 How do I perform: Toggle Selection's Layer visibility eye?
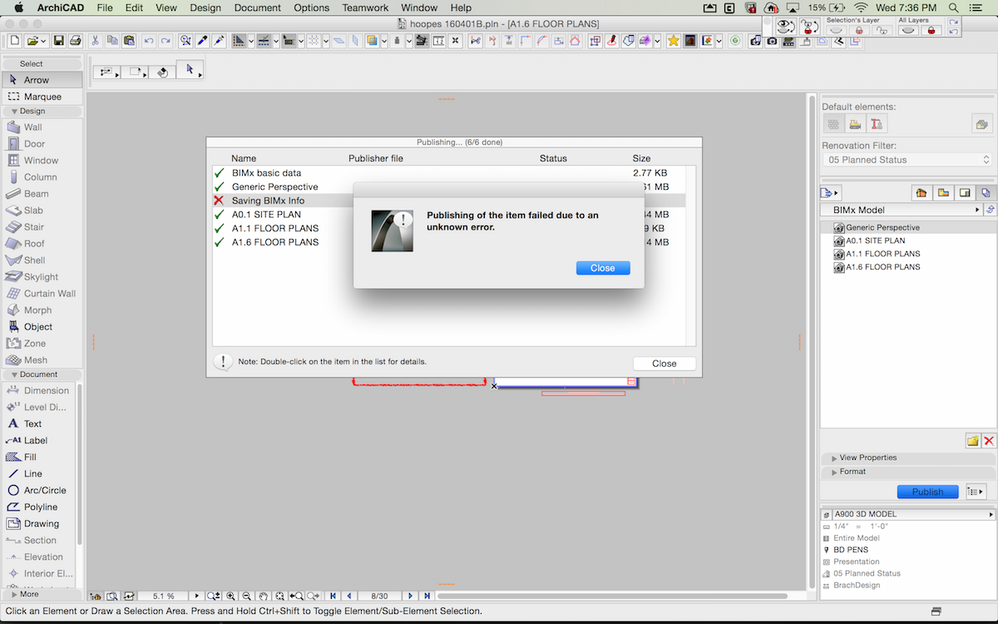[x=836, y=31]
